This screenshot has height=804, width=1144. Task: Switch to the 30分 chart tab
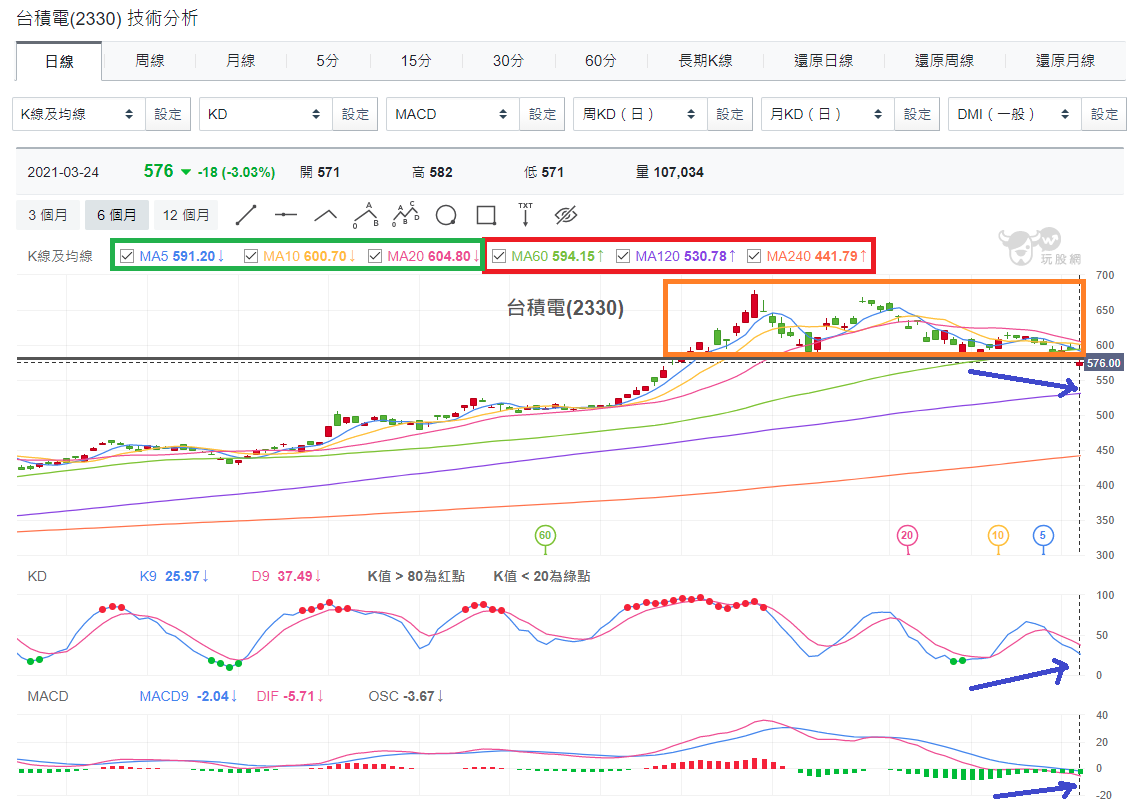(x=509, y=61)
